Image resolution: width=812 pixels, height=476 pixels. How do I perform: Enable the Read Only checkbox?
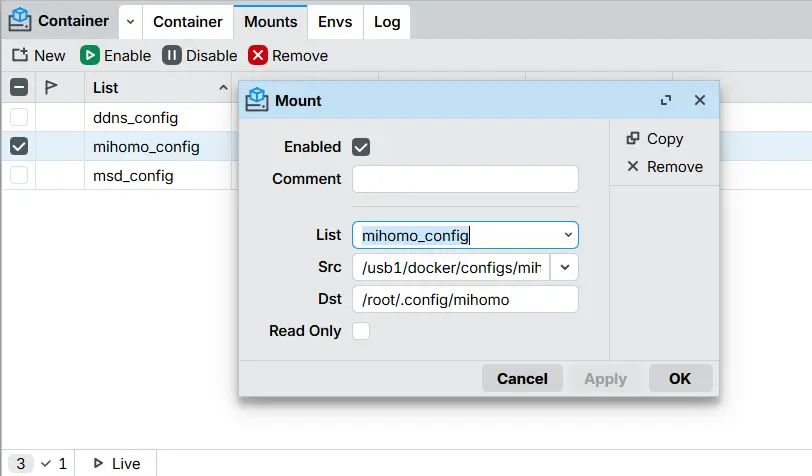tap(361, 331)
